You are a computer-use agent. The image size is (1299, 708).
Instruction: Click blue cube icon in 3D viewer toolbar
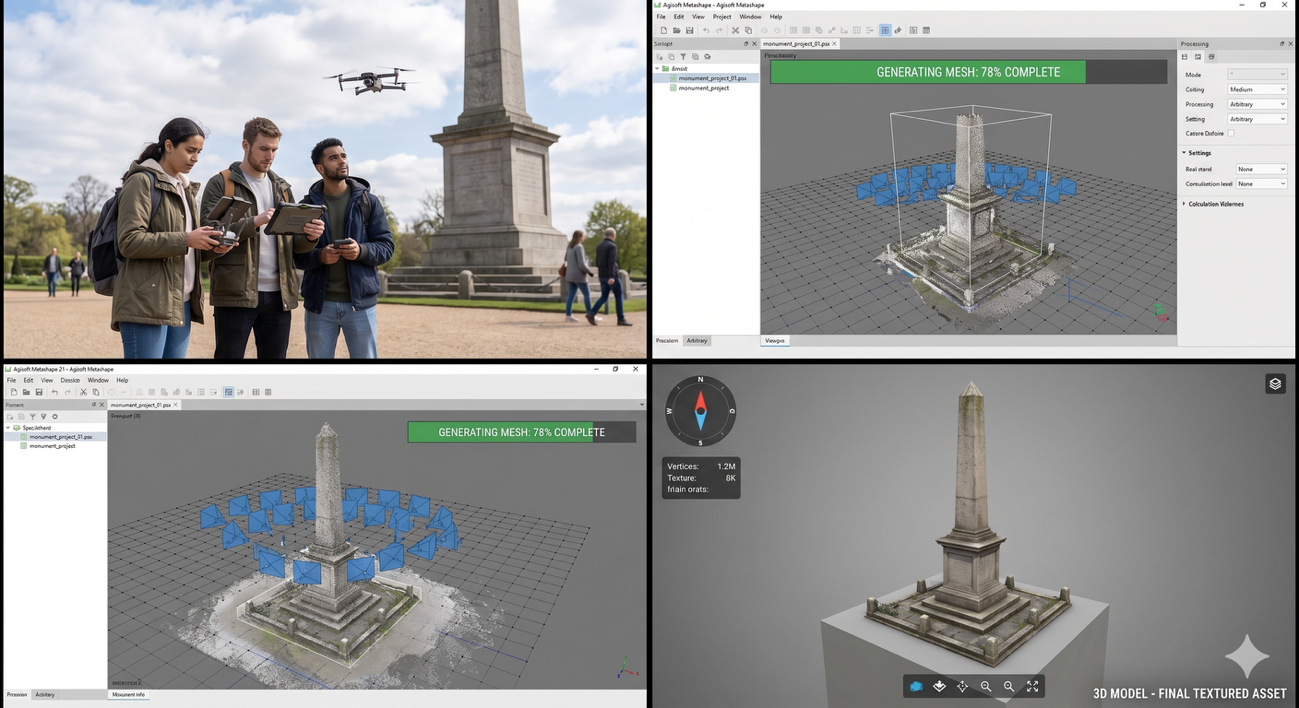click(916, 686)
